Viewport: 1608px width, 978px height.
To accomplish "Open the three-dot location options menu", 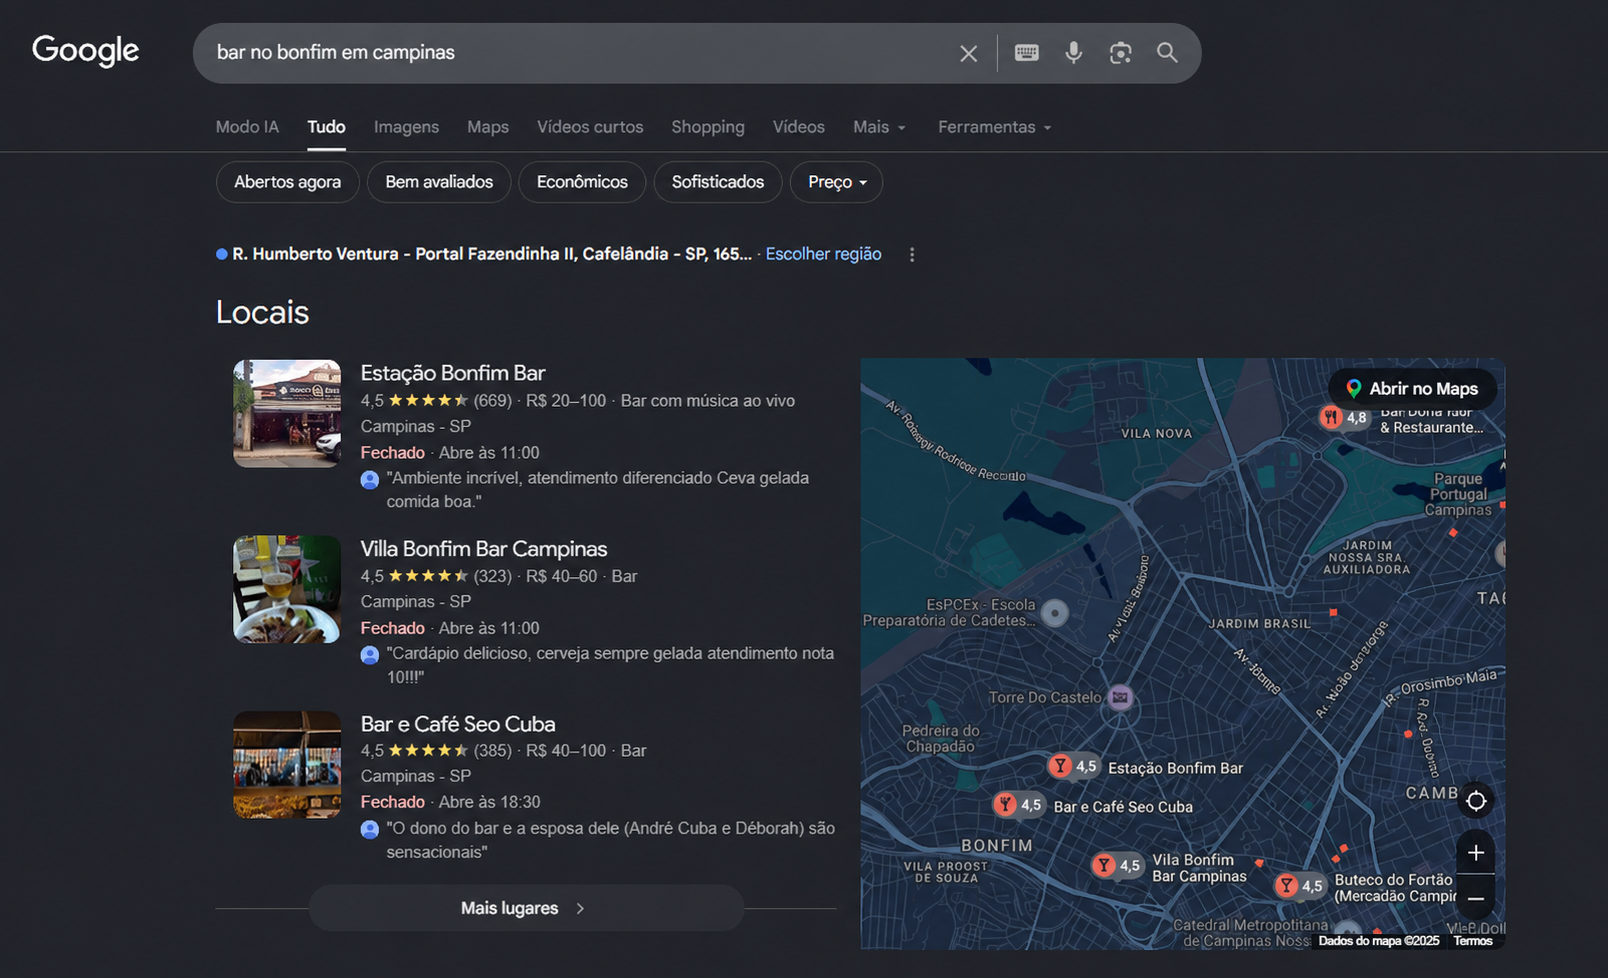I will pos(911,254).
